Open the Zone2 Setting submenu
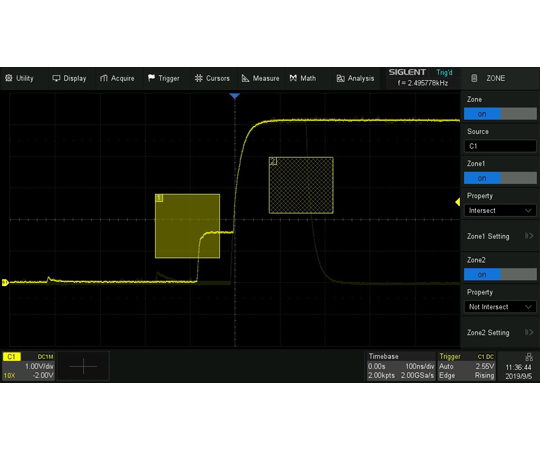540x450 pixels. 500,333
